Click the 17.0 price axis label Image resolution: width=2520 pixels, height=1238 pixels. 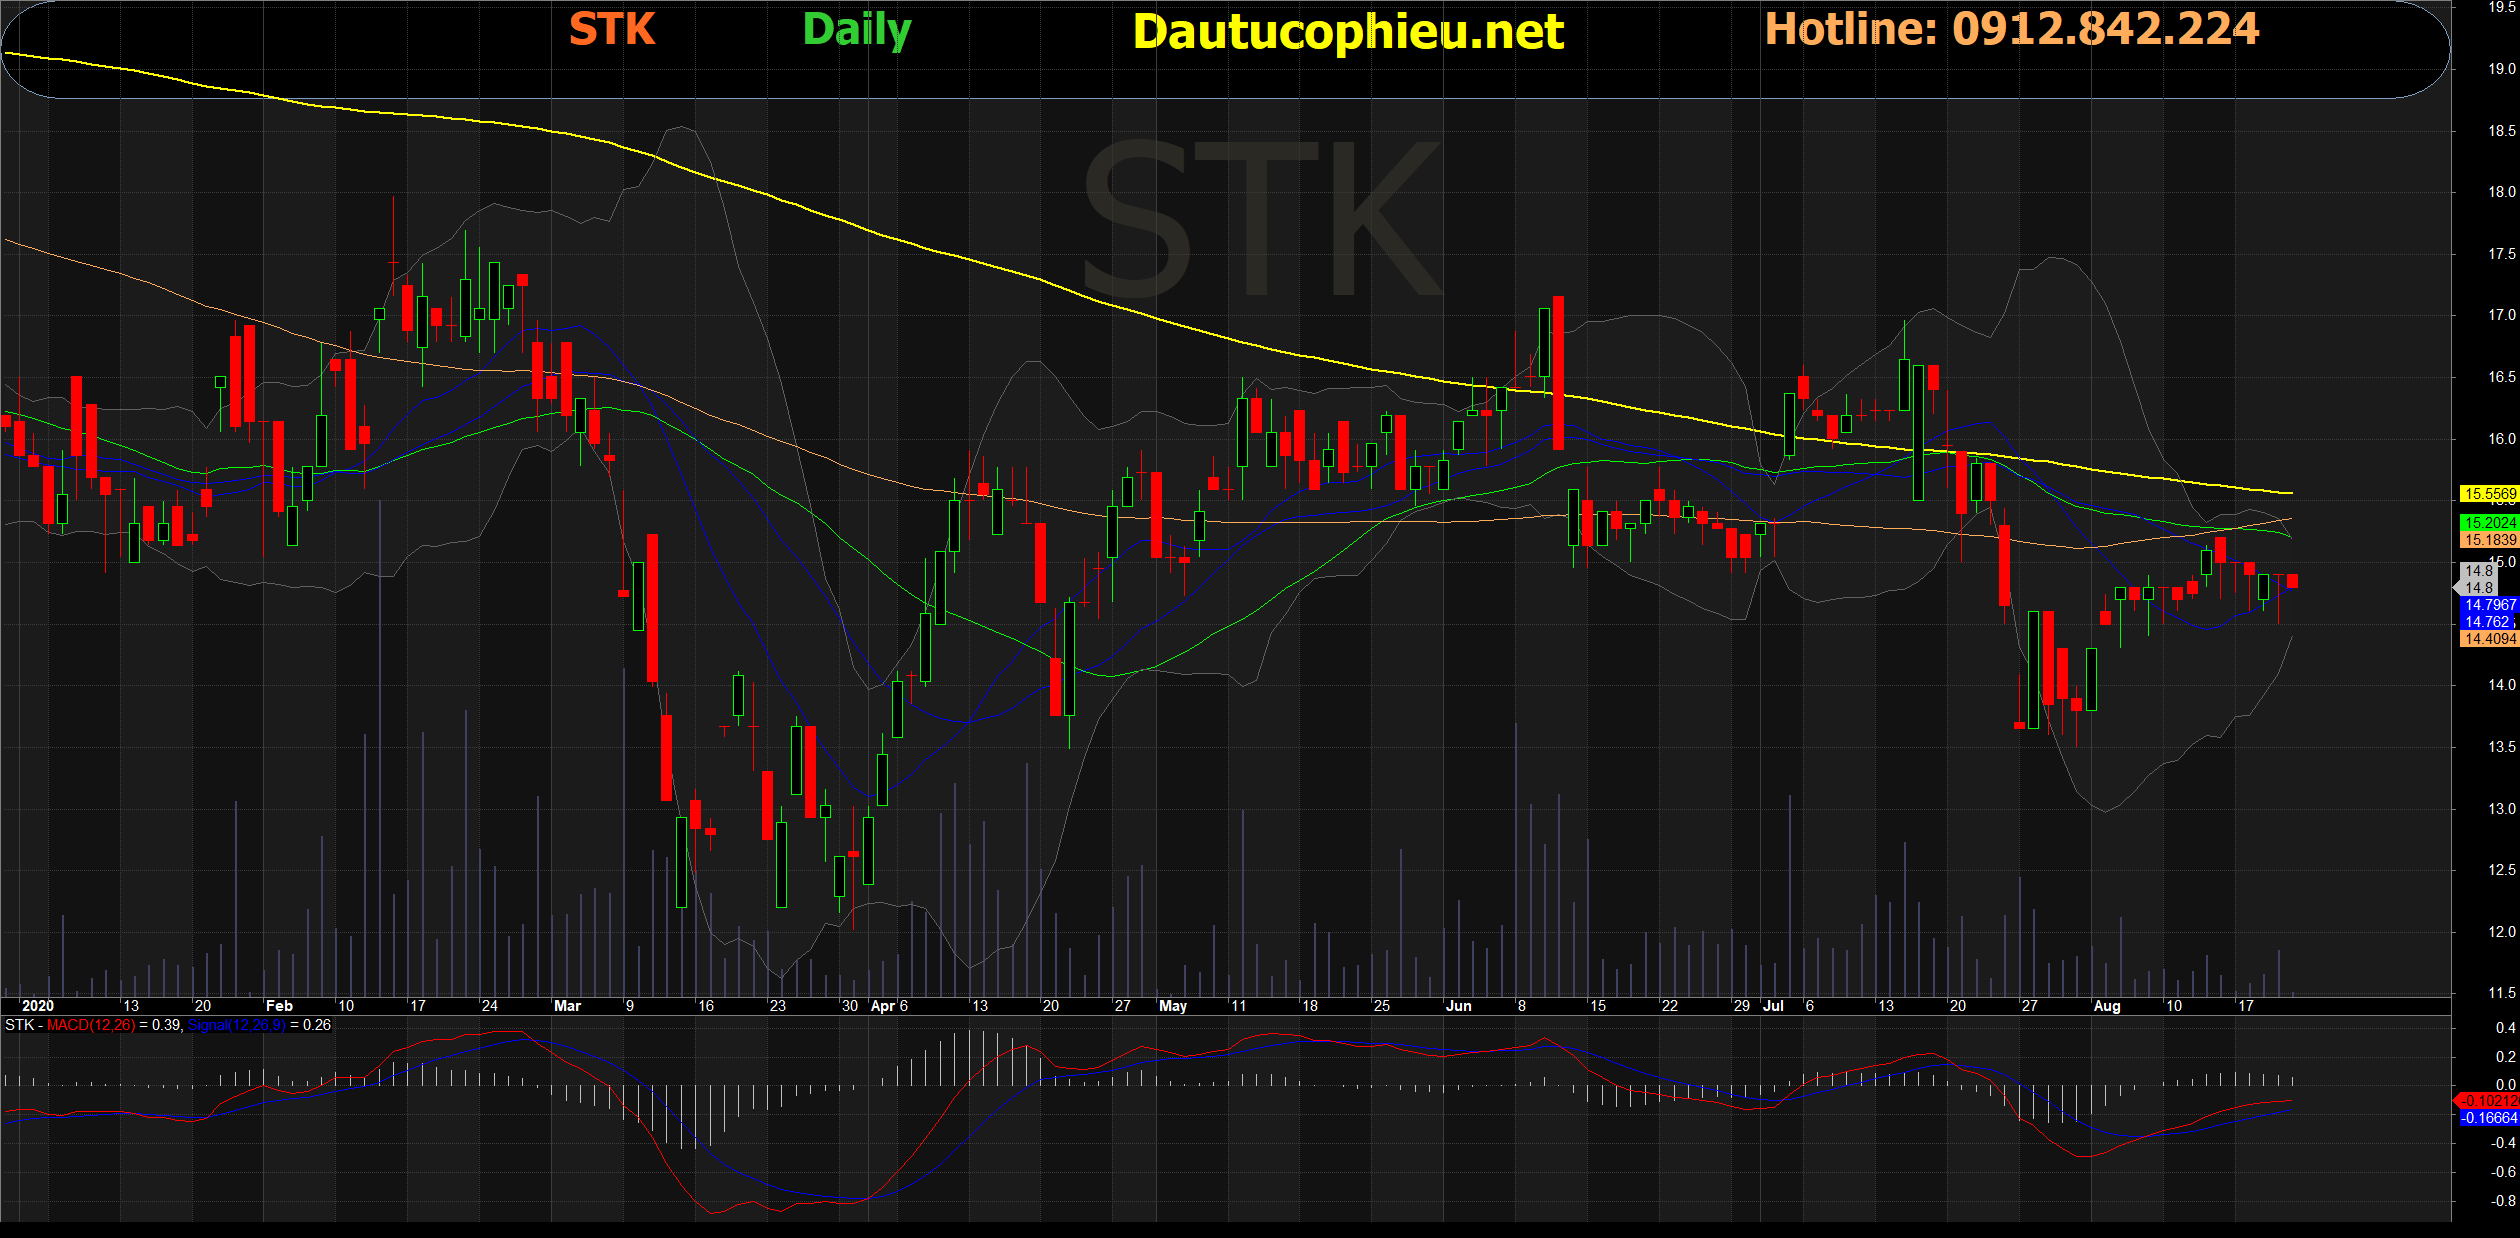(x=2501, y=315)
